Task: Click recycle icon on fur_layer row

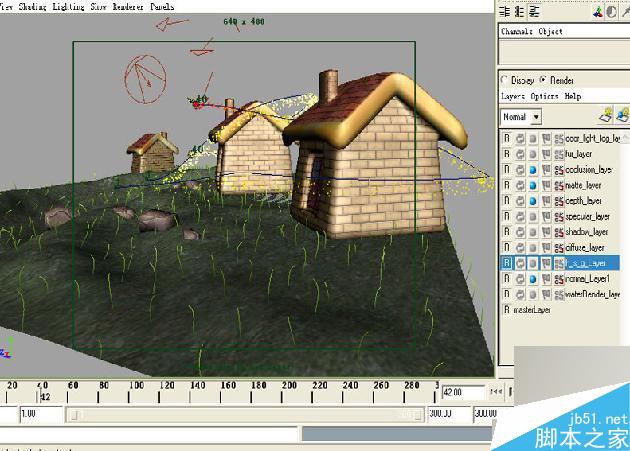Action: coord(520,154)
